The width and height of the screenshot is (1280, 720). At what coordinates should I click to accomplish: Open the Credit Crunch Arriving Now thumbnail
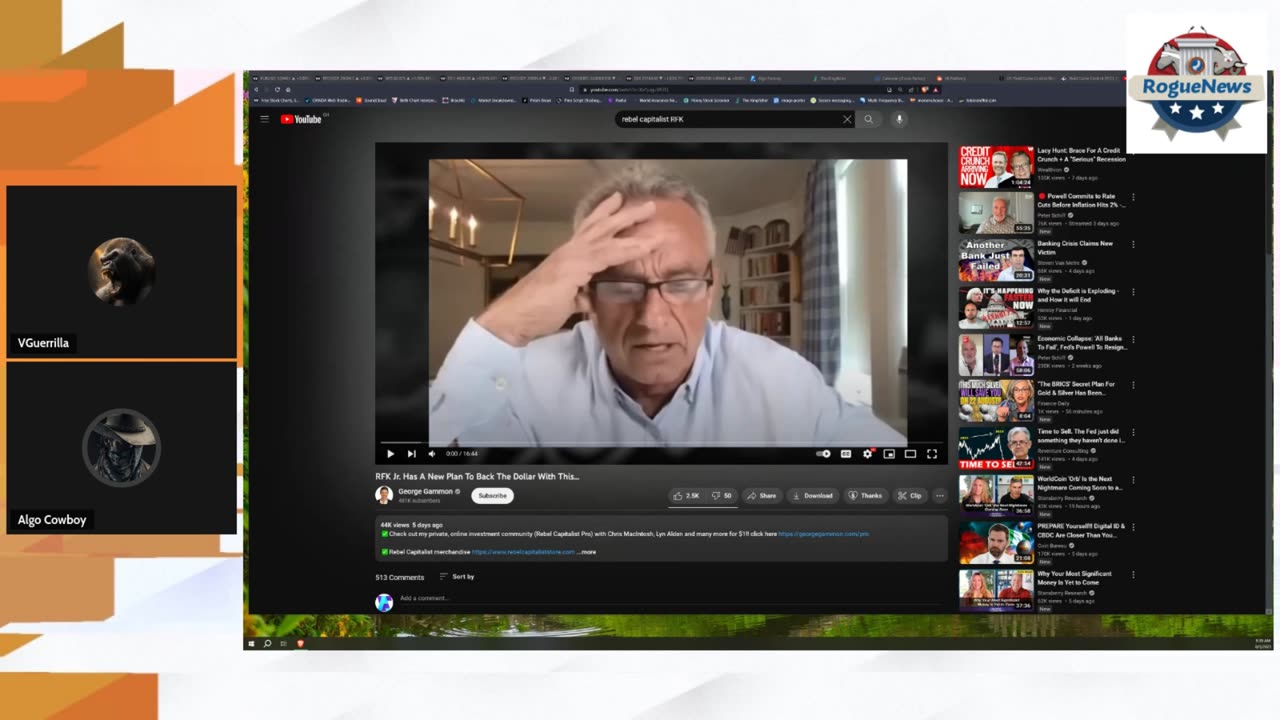click(996, 167)
